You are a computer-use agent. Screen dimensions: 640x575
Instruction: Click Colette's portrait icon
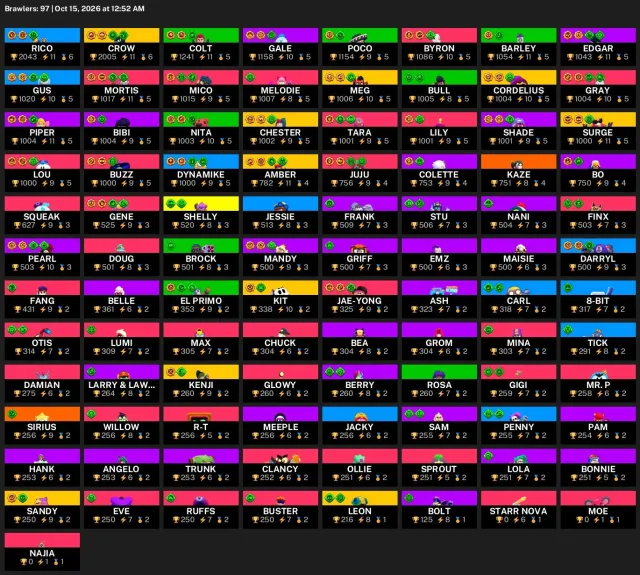(x=439, y=164)
